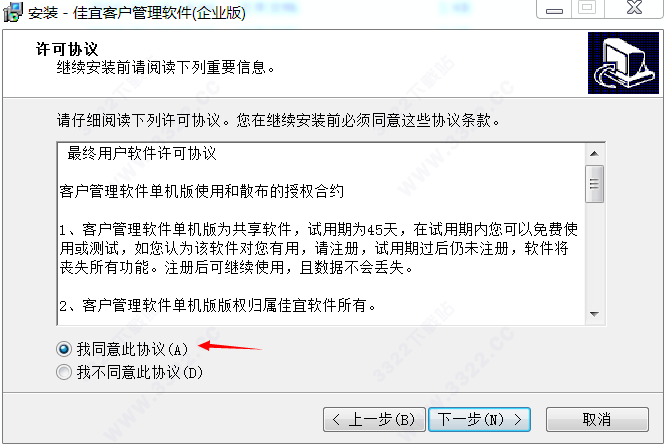Click license clause 2 about 版权归属
Screen dimensions: 666x446
(x=217, y=305)
